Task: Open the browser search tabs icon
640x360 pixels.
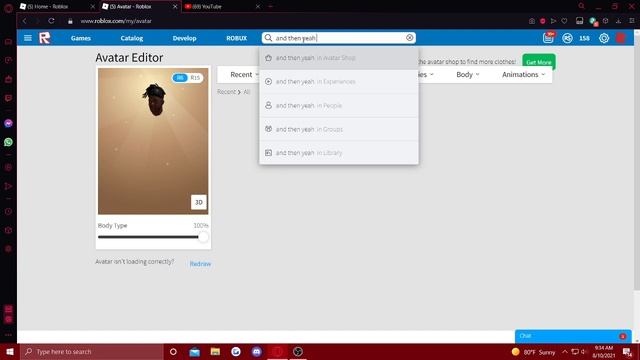Action: [x=582, y=6]
